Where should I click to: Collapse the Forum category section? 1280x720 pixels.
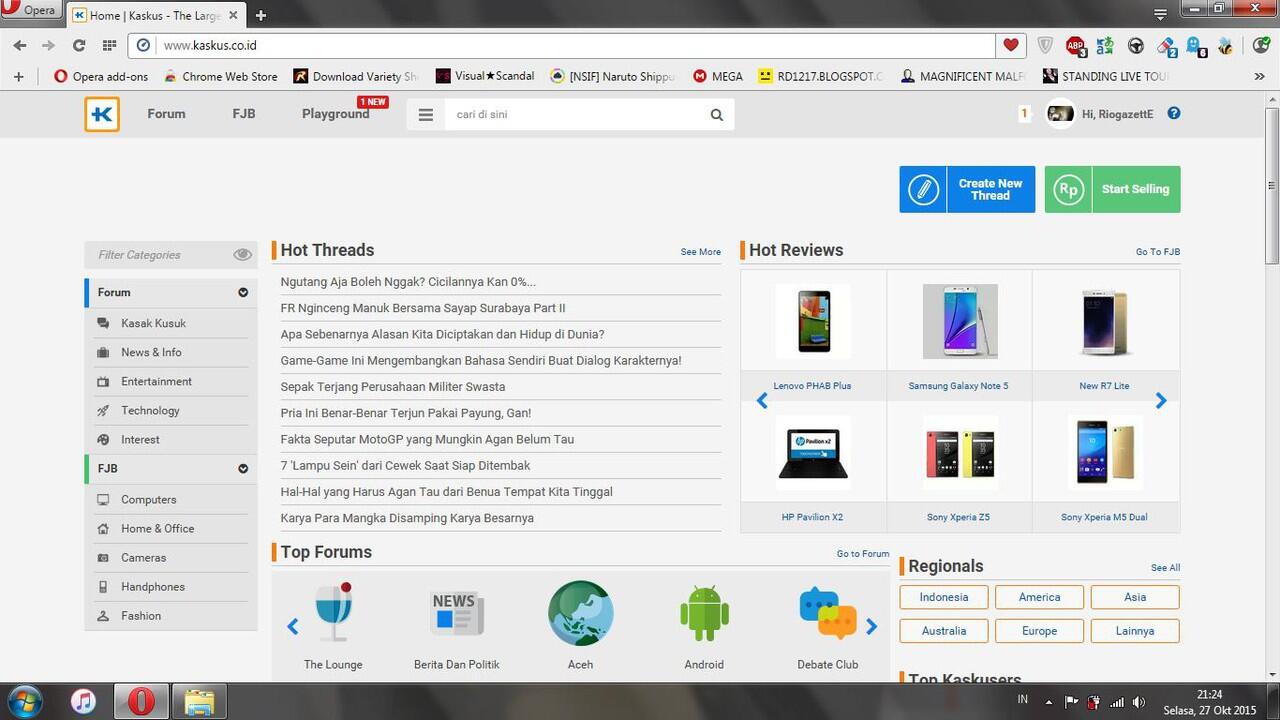click(243, 293)
